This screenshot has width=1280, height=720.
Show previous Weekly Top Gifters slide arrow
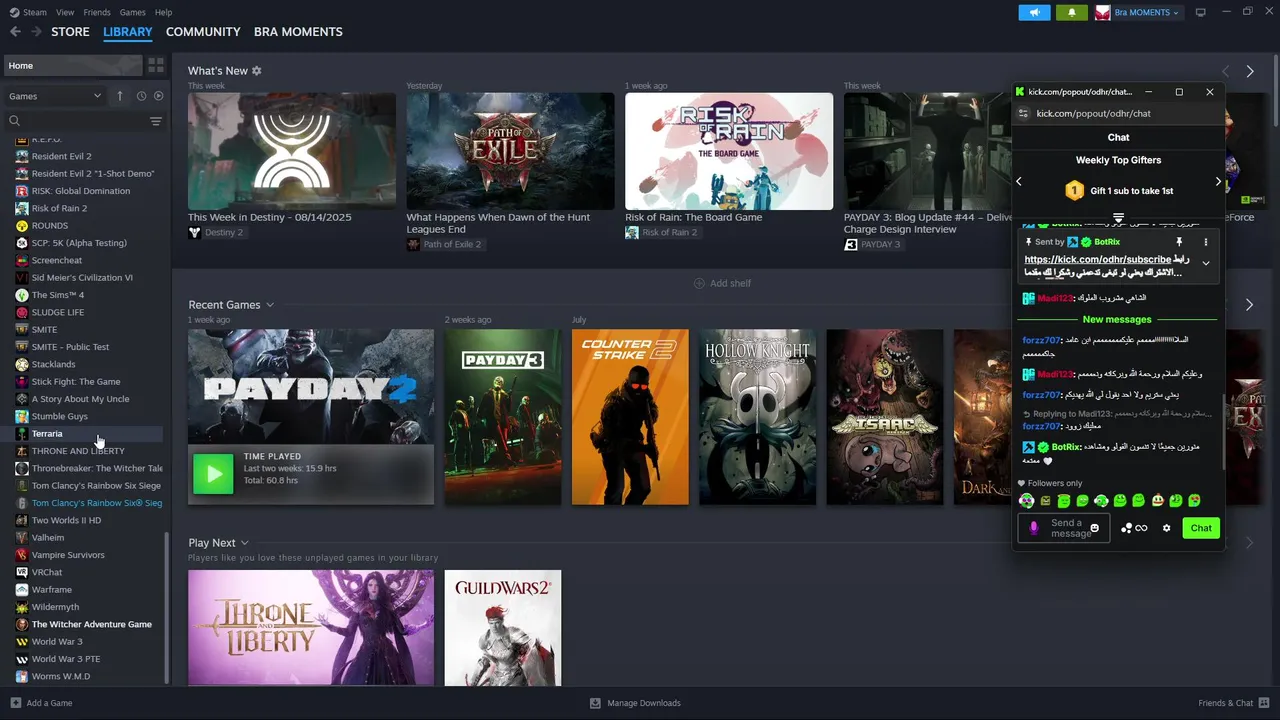[1019, 182]
